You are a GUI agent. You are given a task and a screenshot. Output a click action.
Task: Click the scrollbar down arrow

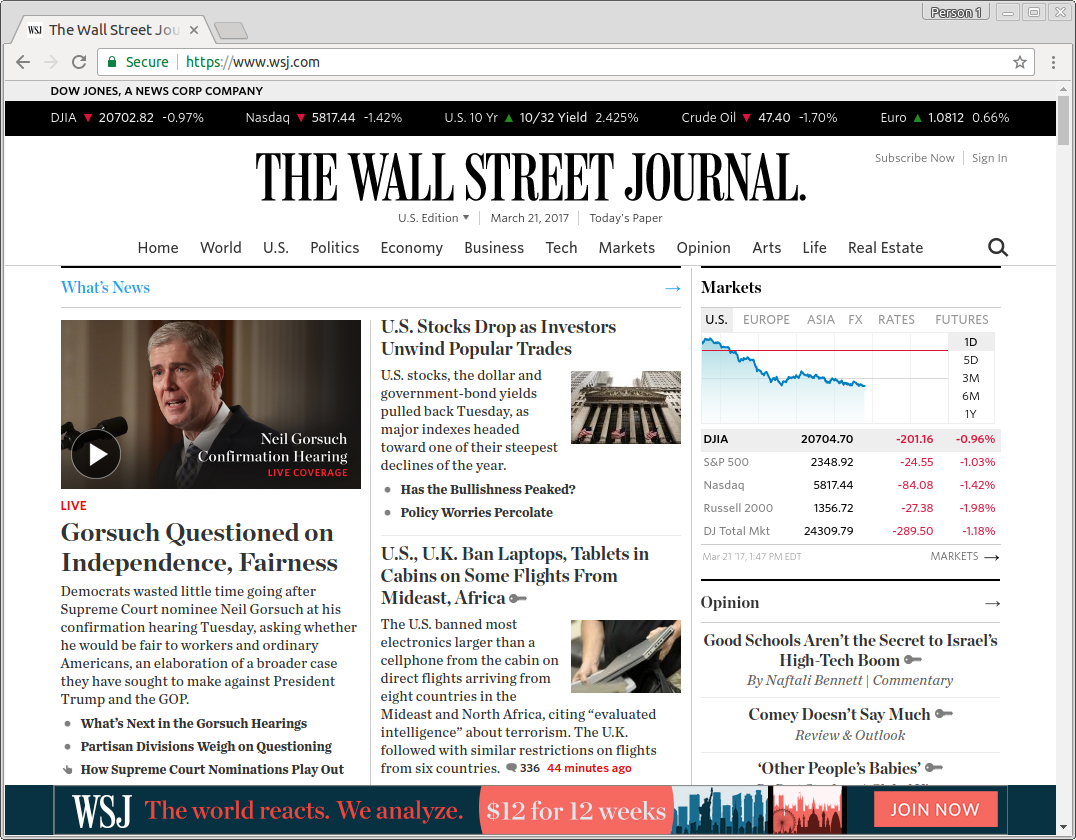point(1063,827)
